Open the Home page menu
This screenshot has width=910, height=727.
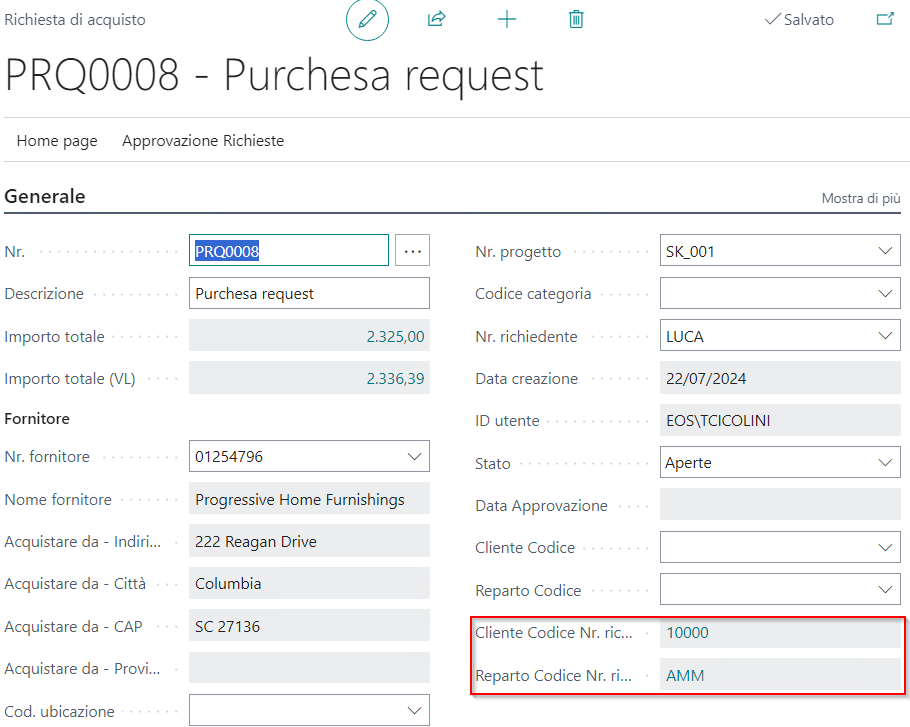point(57,140)
